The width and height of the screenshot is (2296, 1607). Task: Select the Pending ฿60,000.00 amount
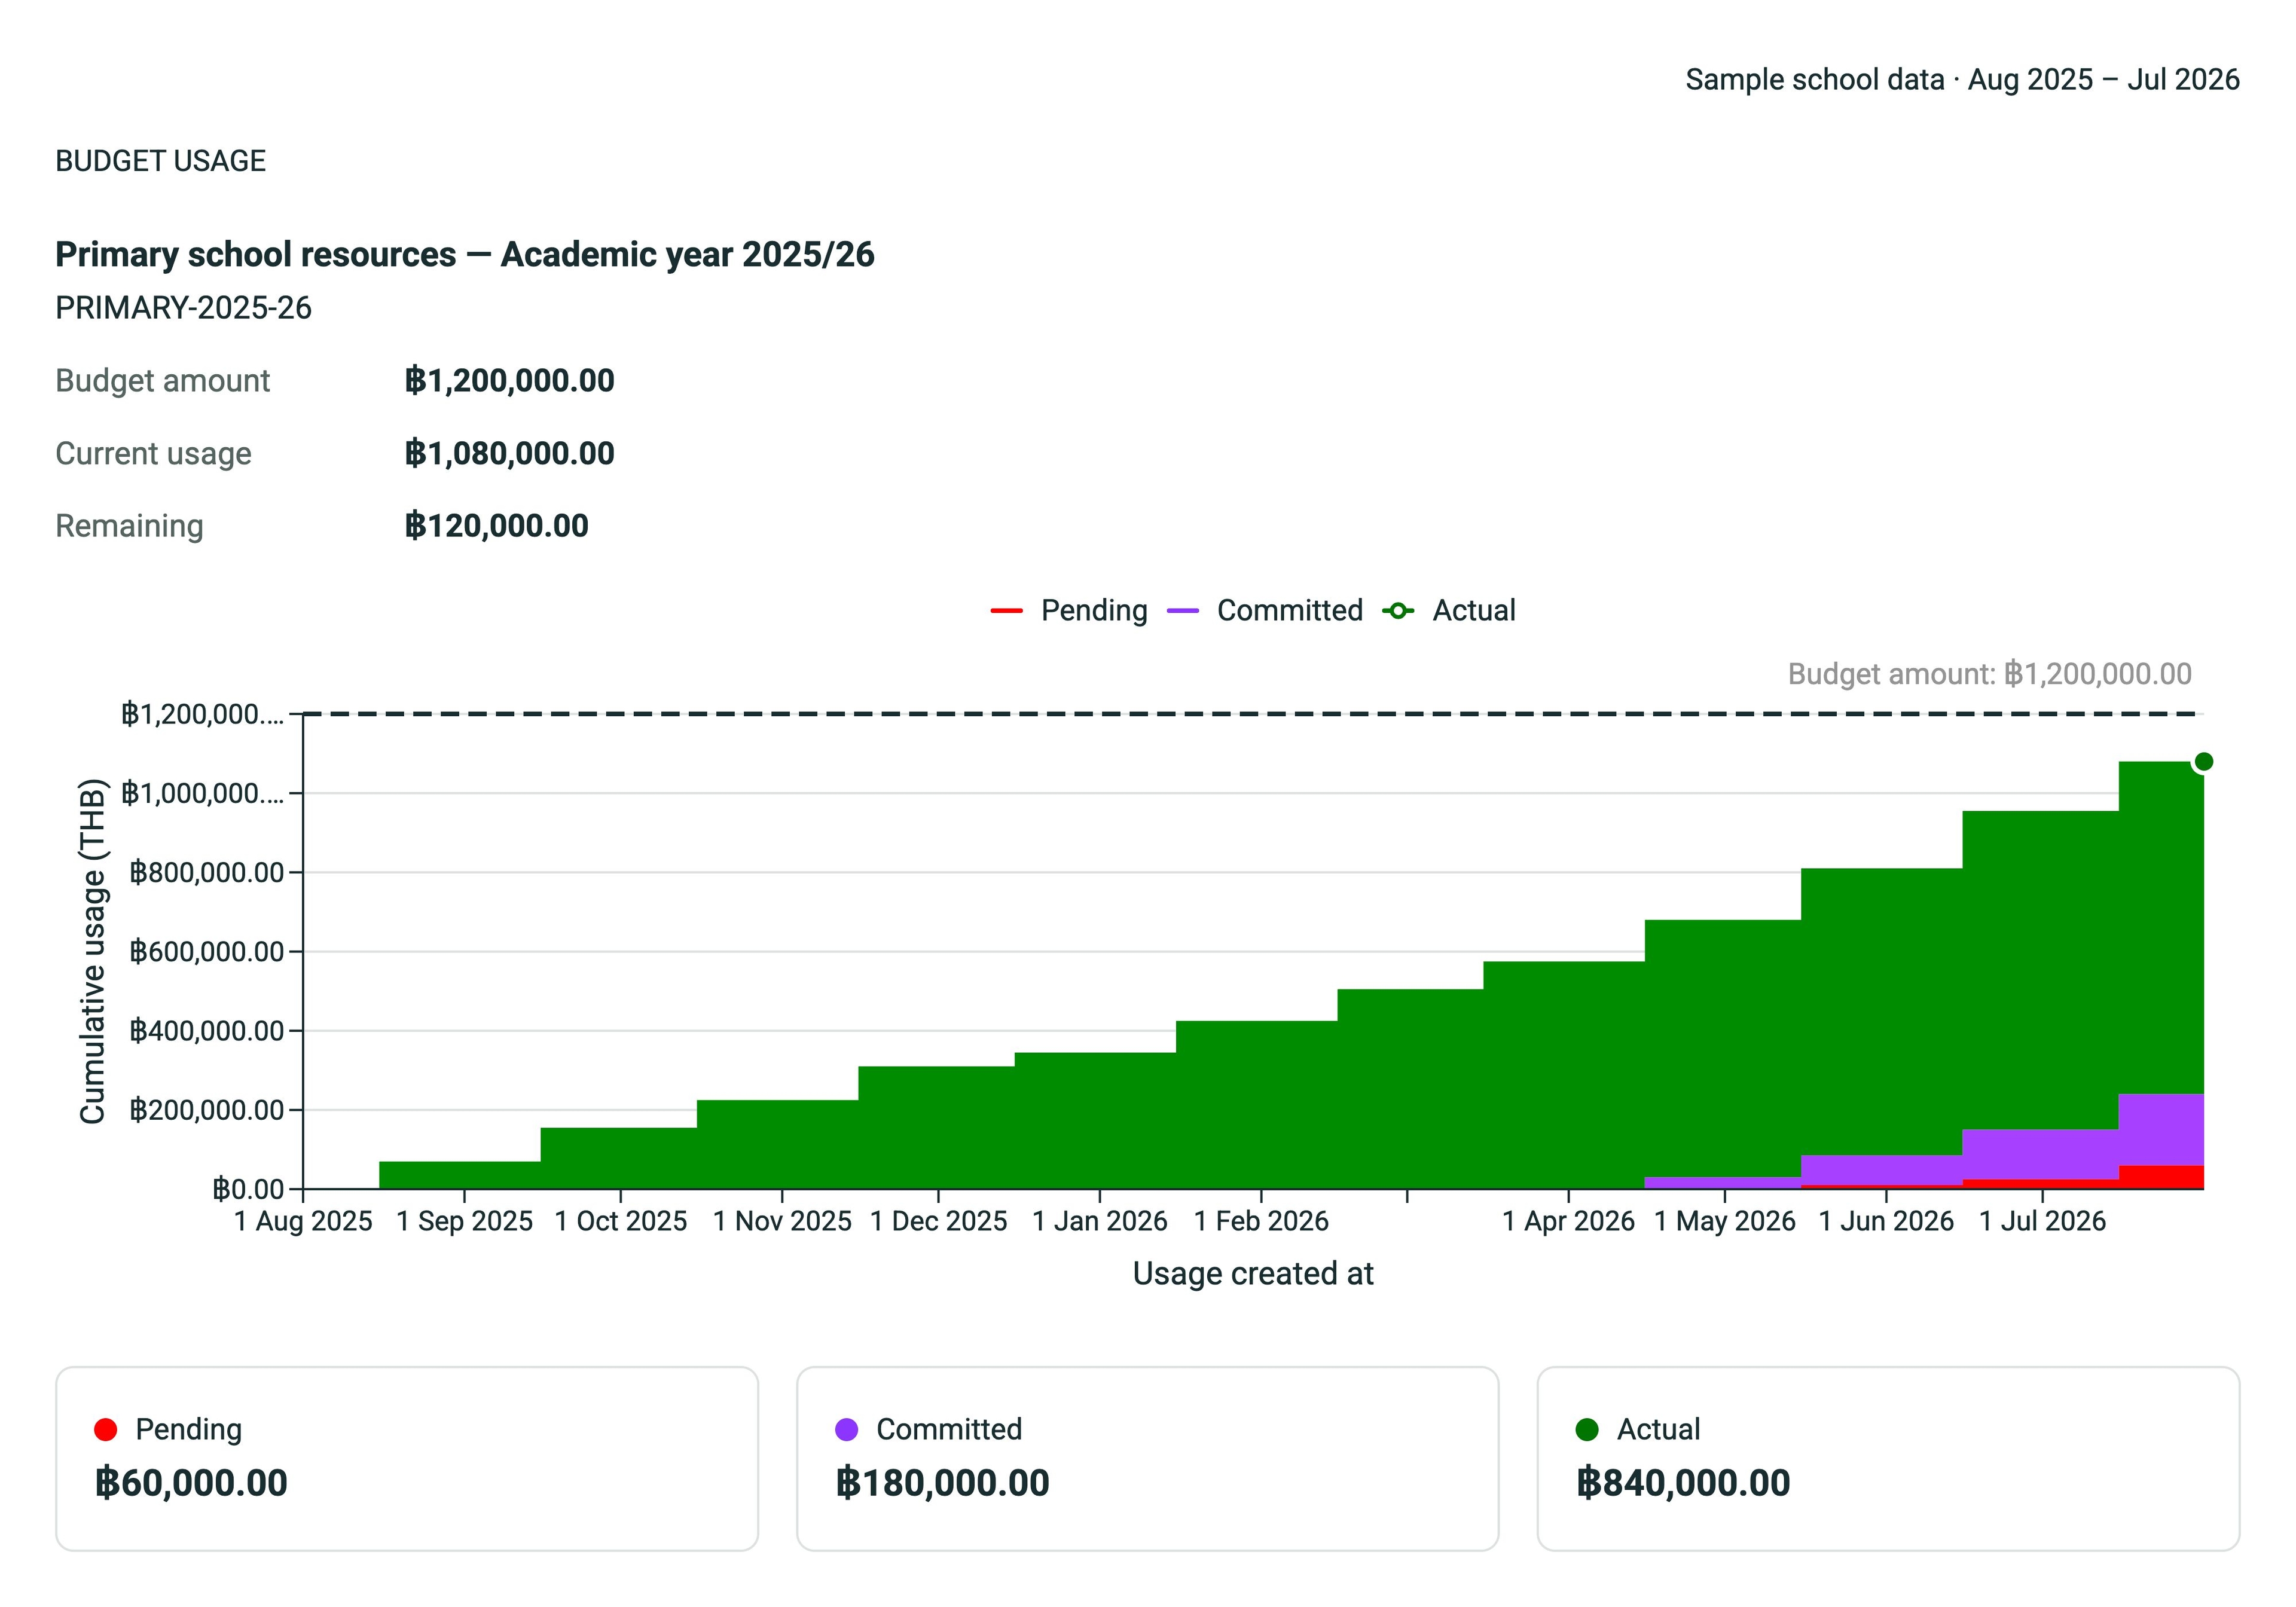tap(191, 1482)
